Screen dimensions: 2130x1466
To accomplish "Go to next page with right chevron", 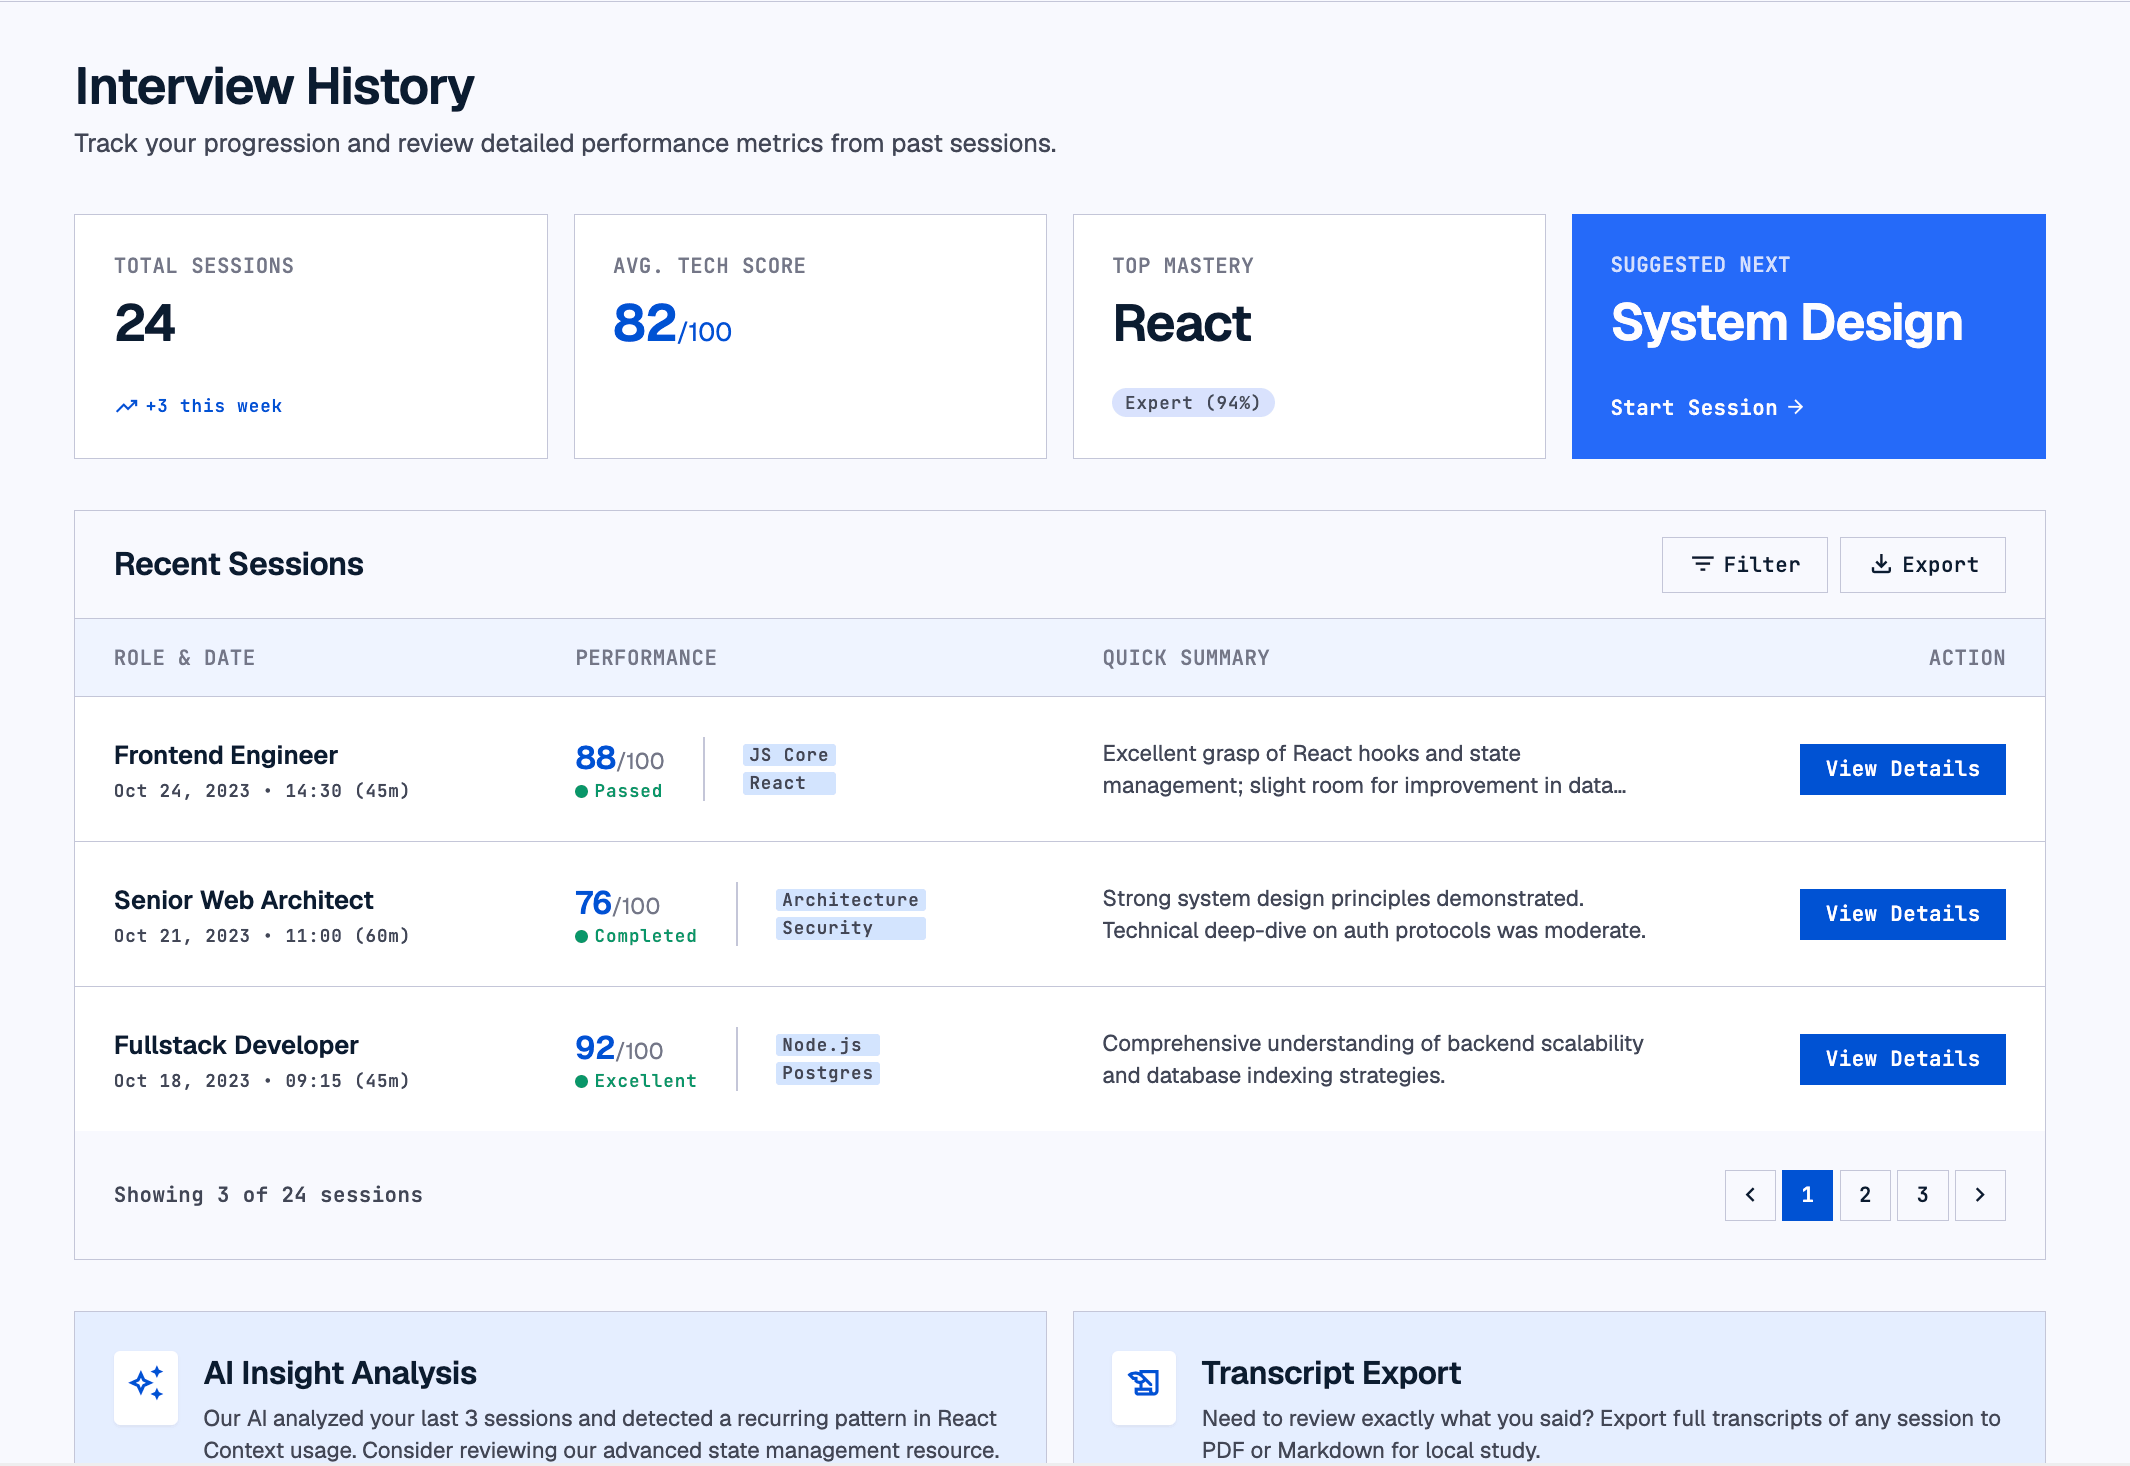I will (1980, 1195).
